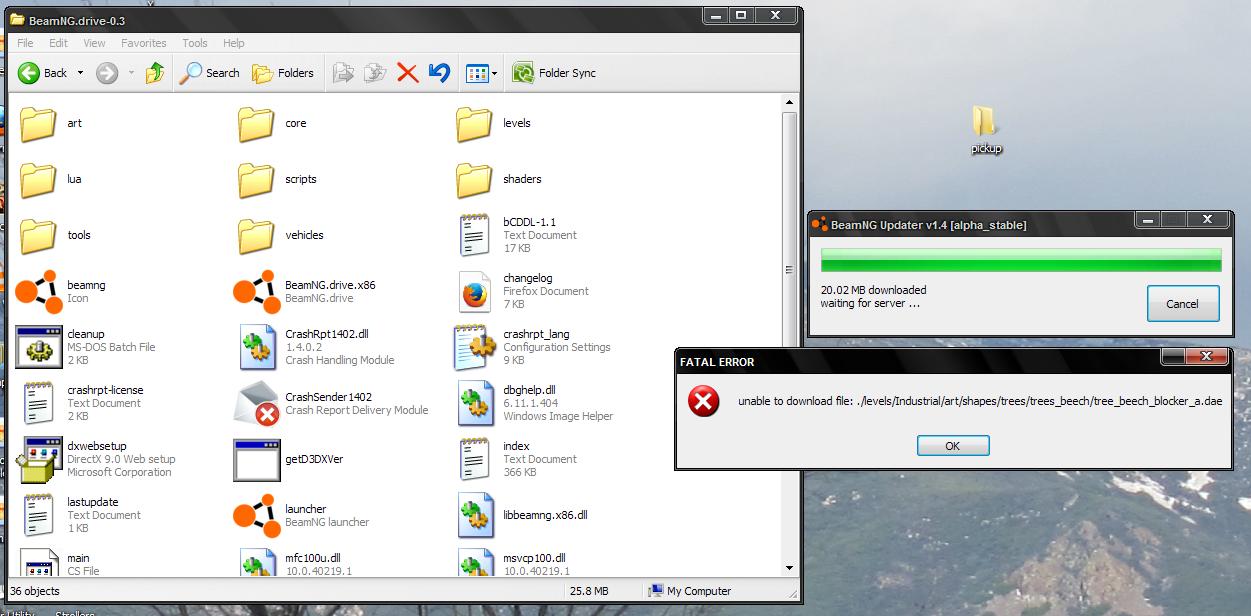1251x616 pixels.
Task: Go Back in the Explorer window
Action: 43,73
